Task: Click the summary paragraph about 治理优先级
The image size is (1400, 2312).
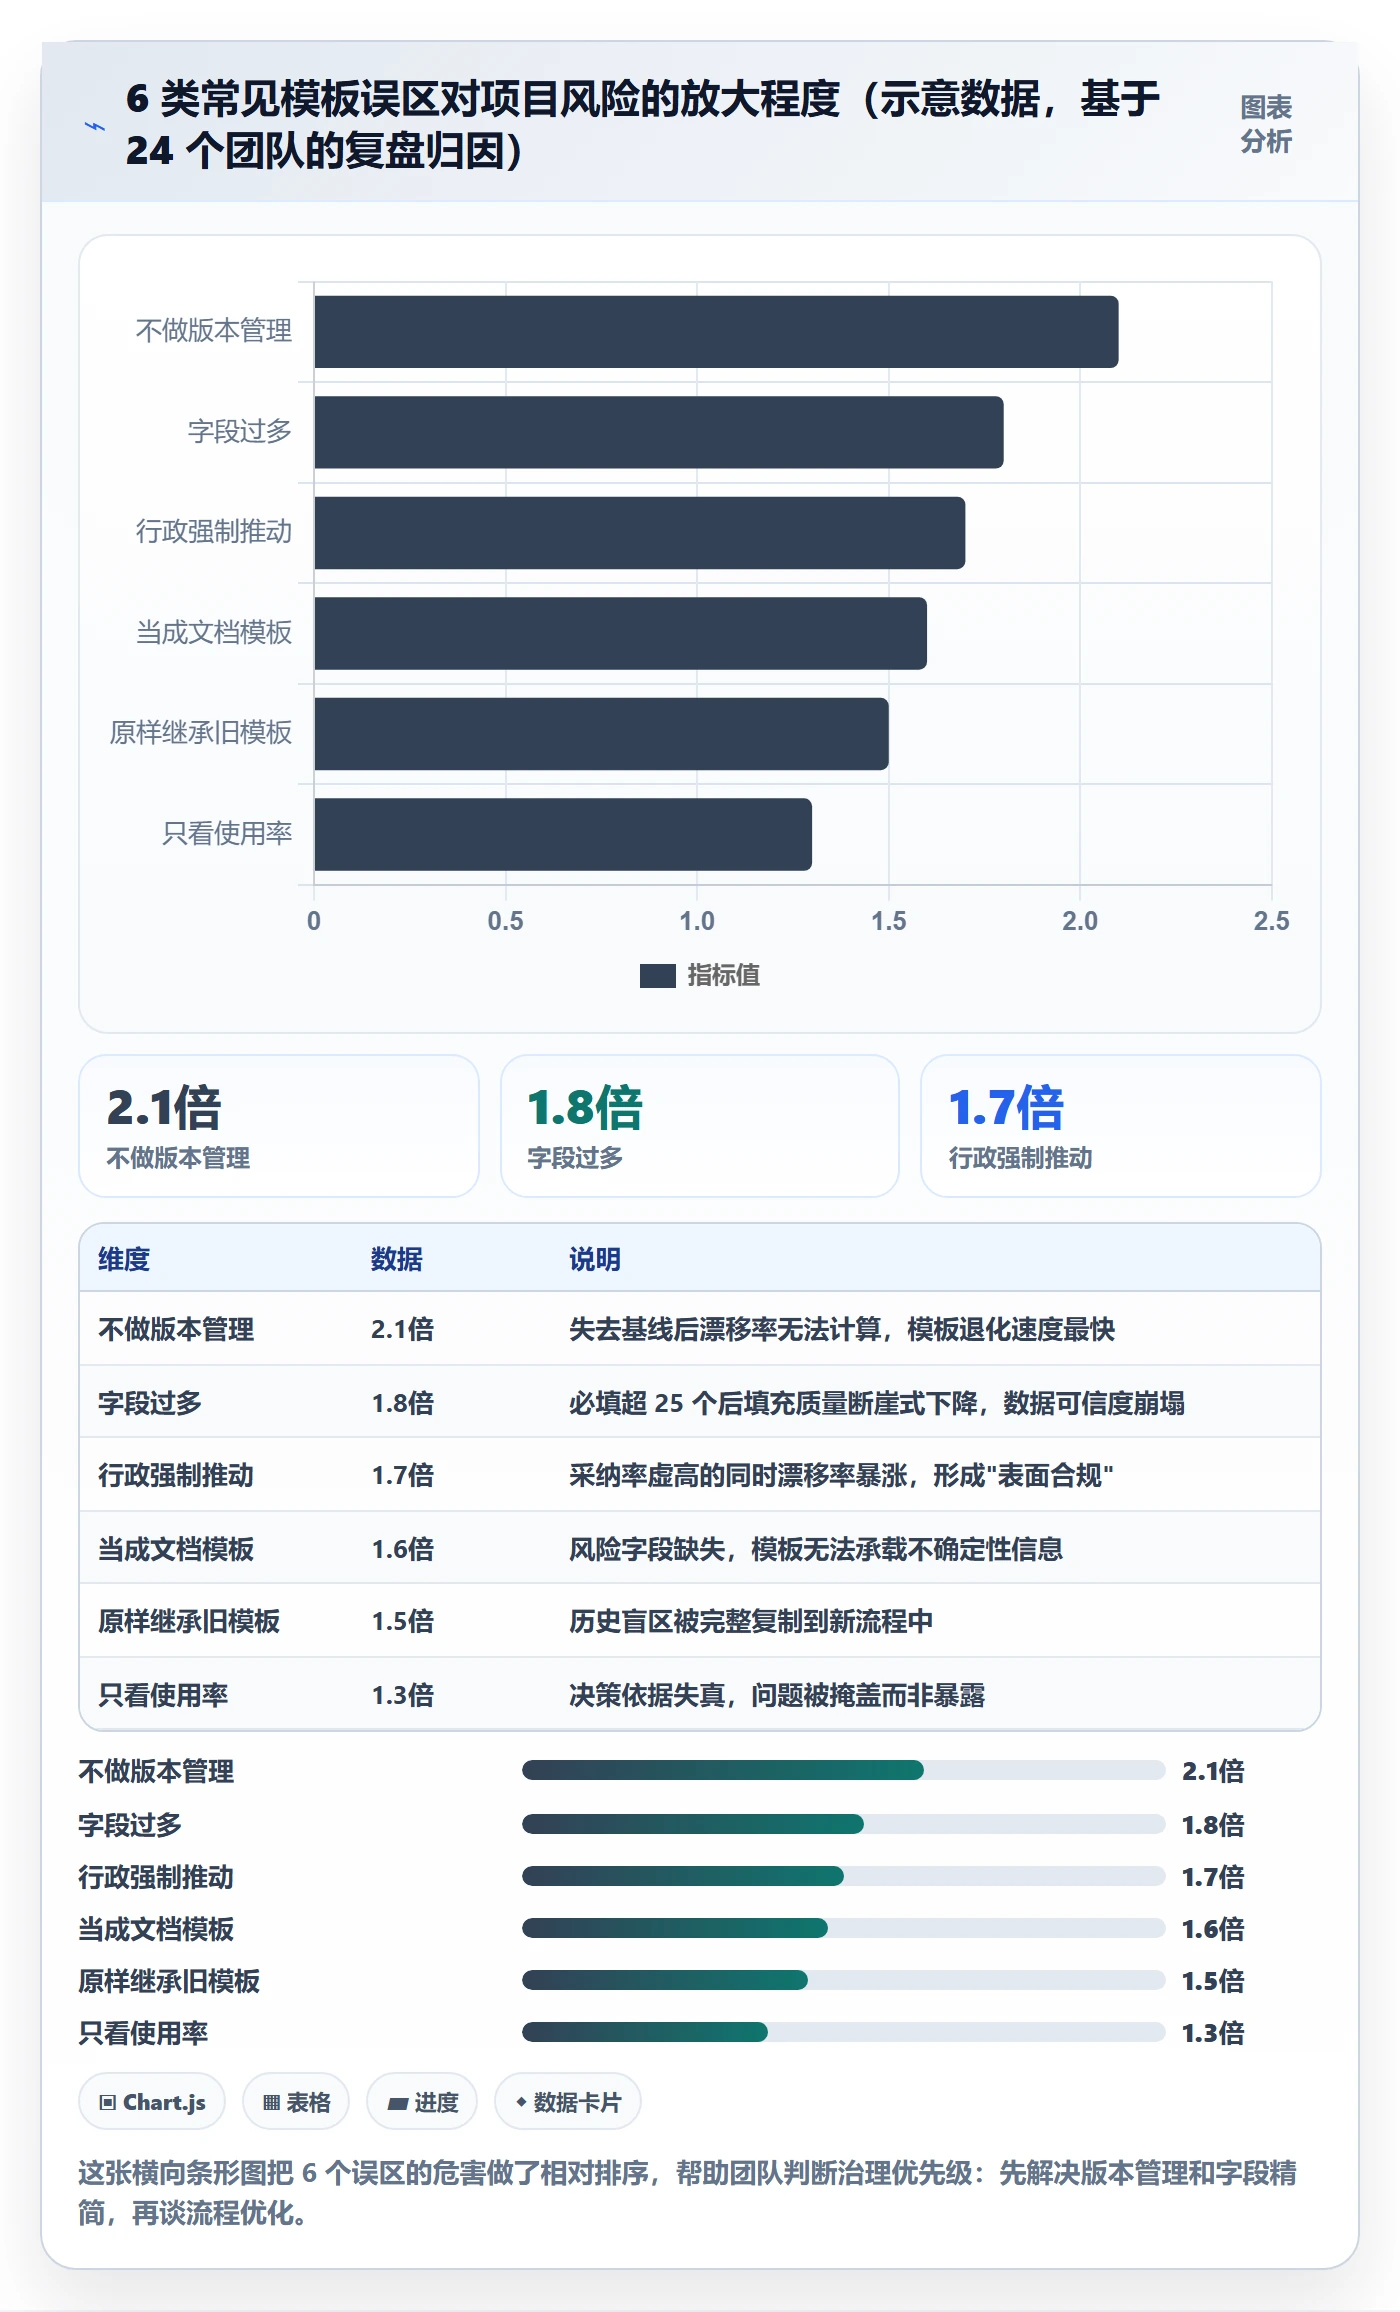Action: point(688,2193)
